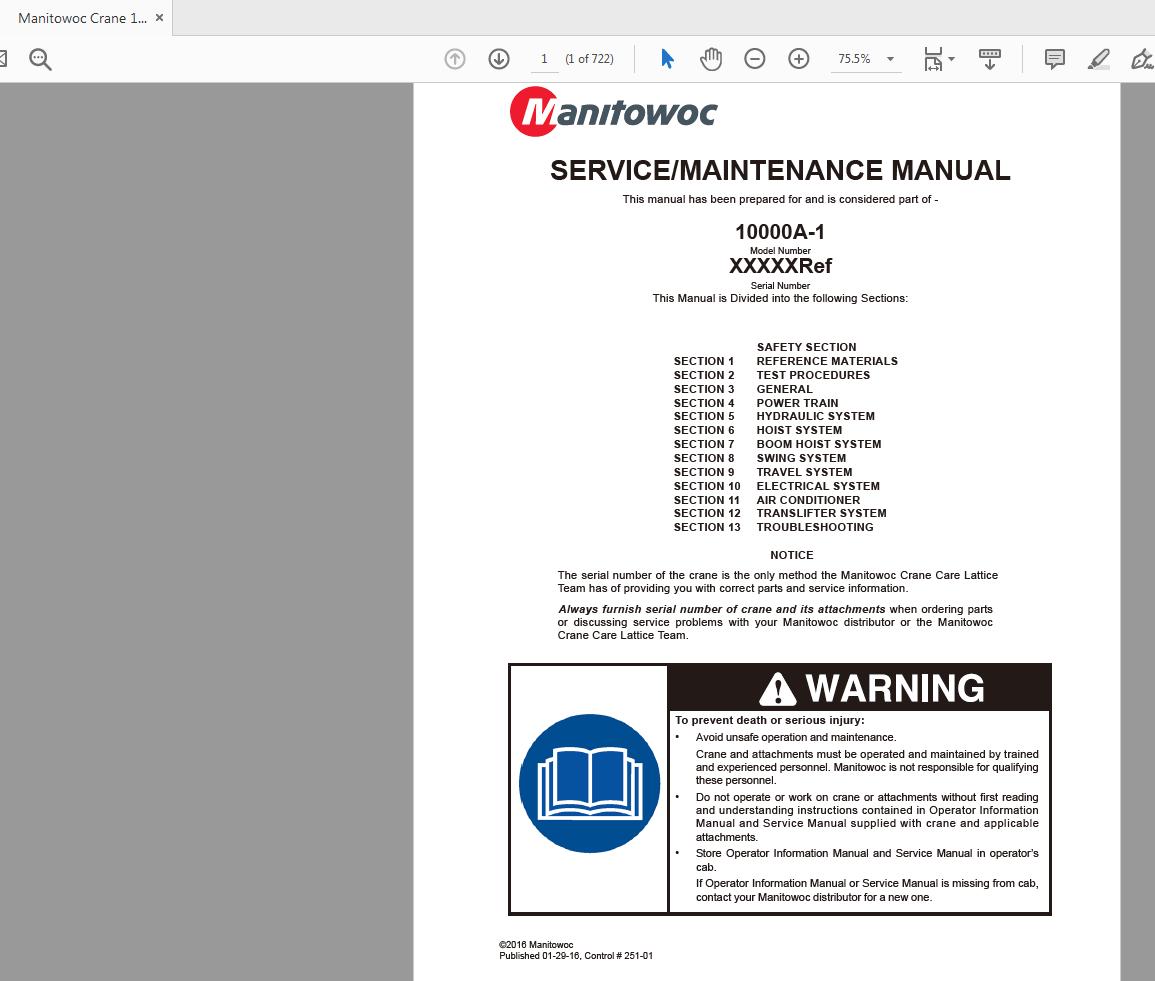The height and width of the screenshot is (981, 1155).
Task: Select the highlight text pen tool
Action: click(1099, 59)
